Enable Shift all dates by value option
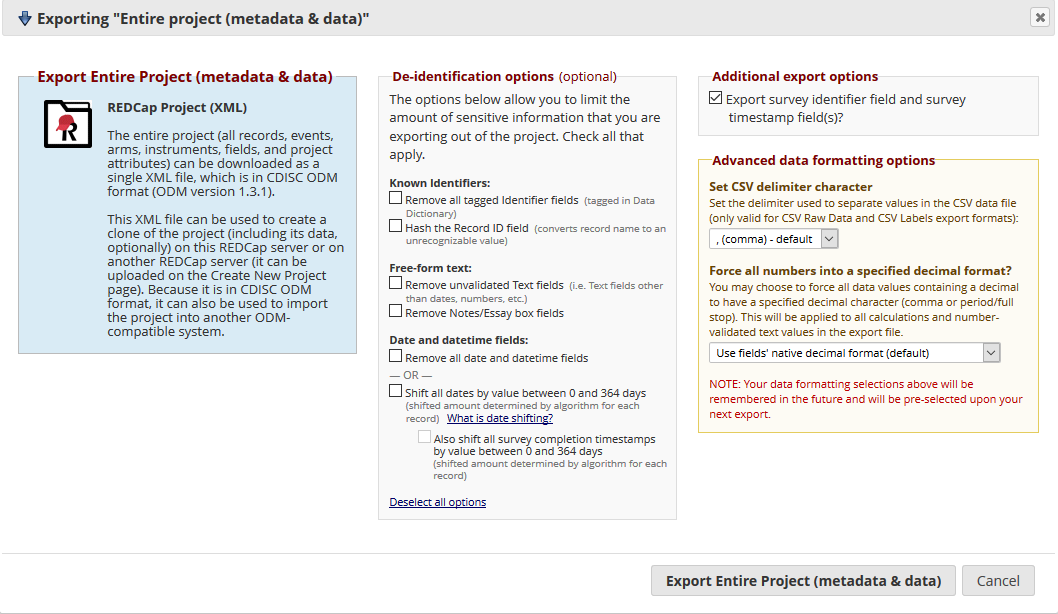 coord(395,391)
